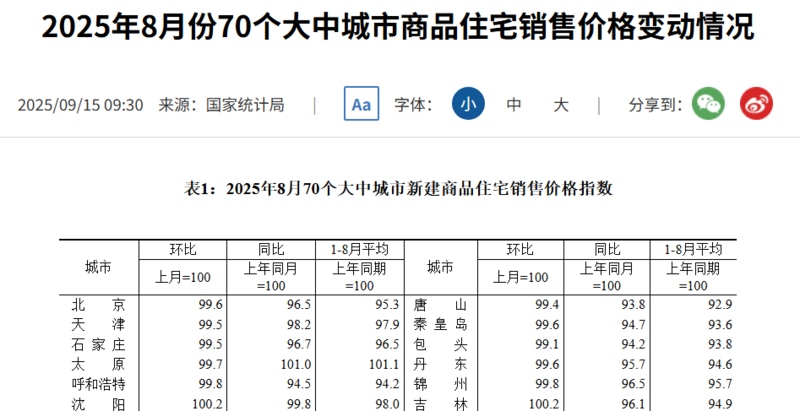Image resolution: width=800 pixels, height=411 pixels.
Task: Click the publish date 2025/09/15 09:30
Action: [81, 104]
